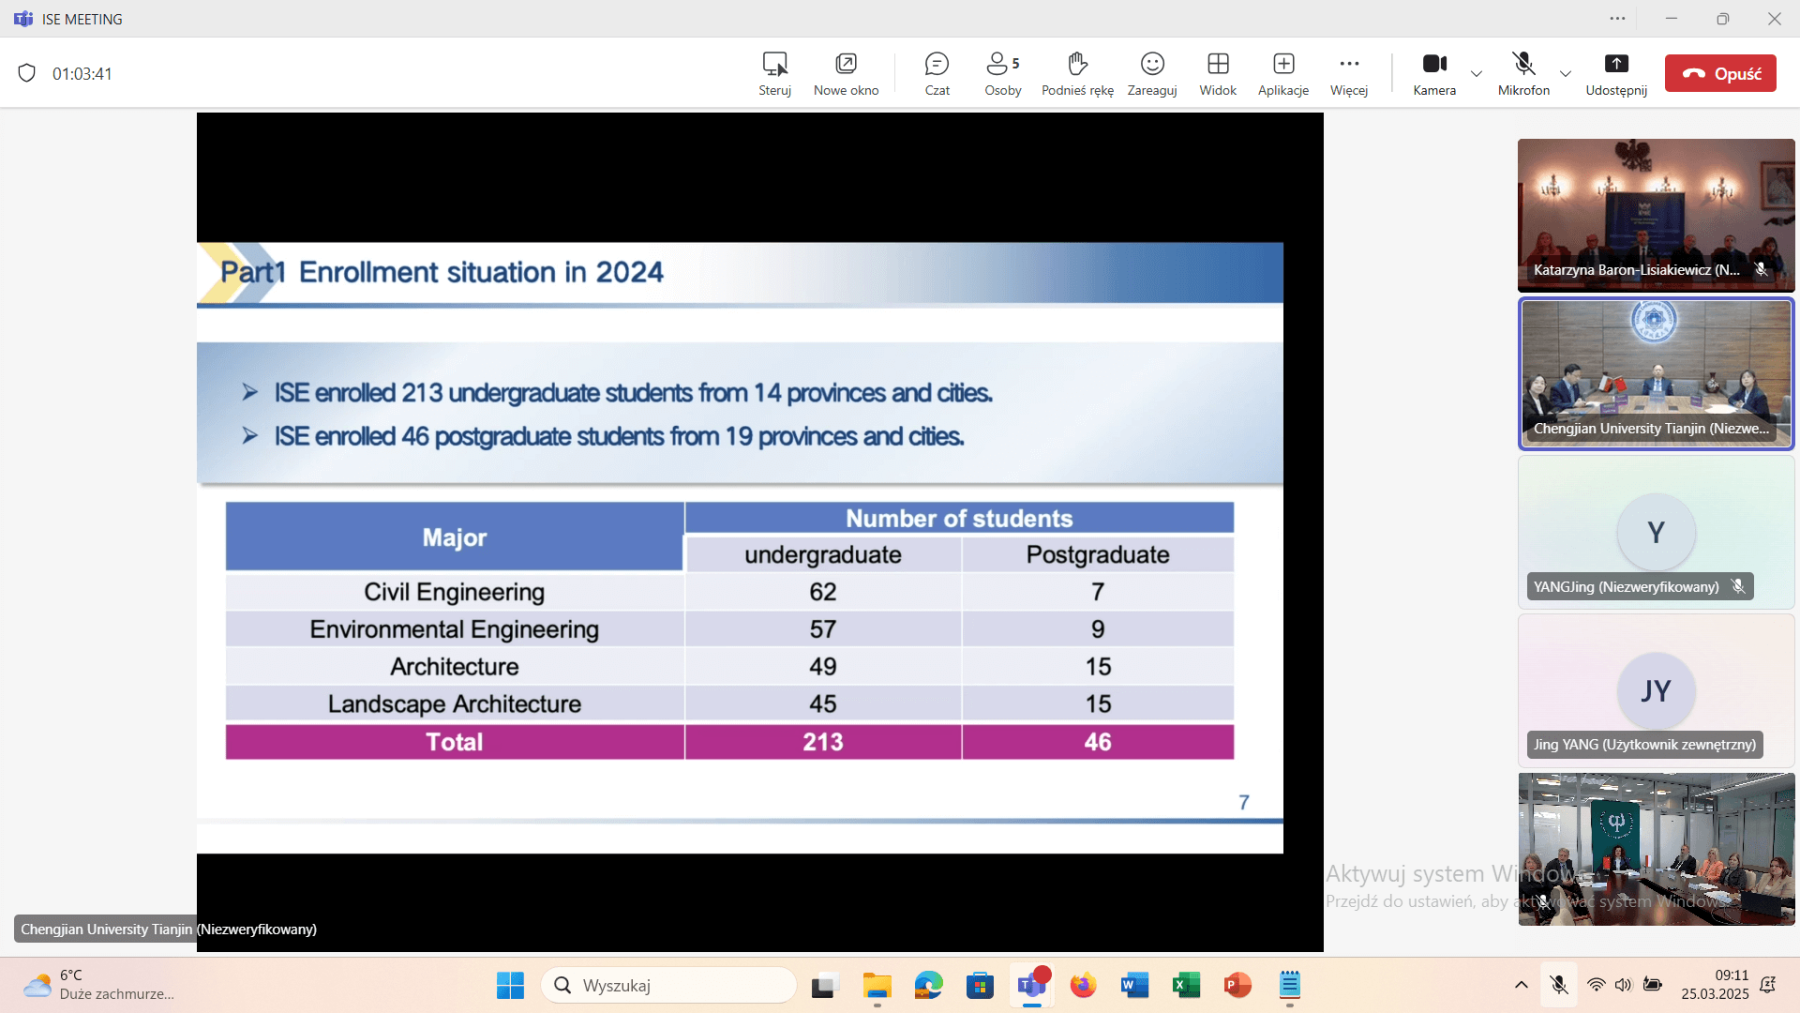Open the battery status icon in tray
The width and height of the screenshot is (1800, 1013).
pos(1652,985)
